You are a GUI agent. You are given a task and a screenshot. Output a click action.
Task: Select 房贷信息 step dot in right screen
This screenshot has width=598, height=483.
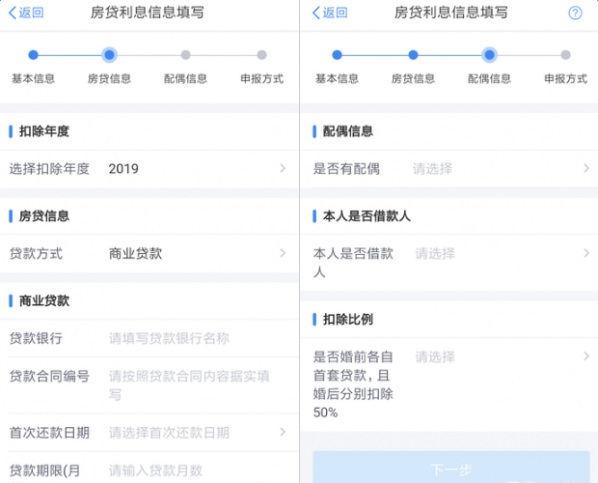413,55
